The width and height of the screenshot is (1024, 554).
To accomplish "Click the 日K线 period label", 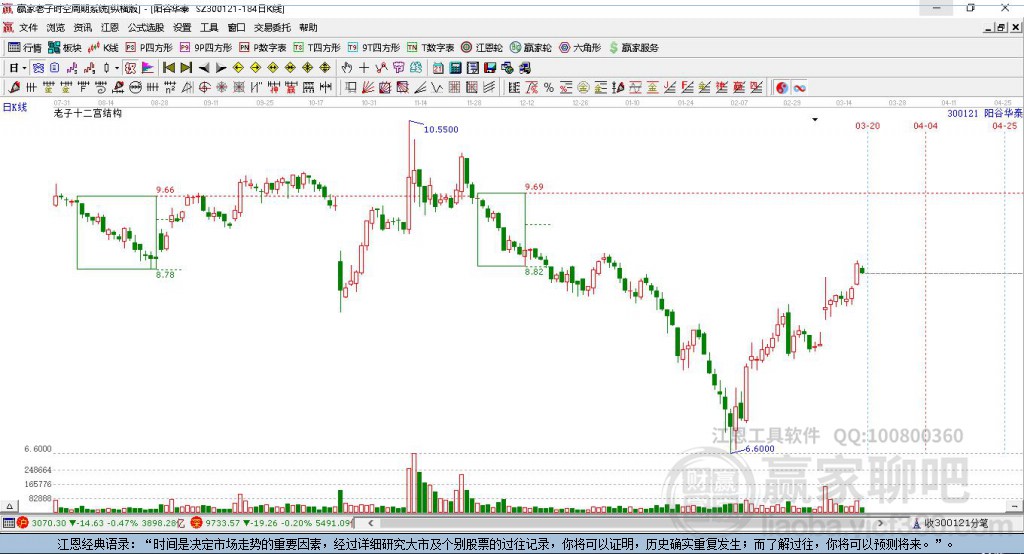I will (x=14, y=107).
